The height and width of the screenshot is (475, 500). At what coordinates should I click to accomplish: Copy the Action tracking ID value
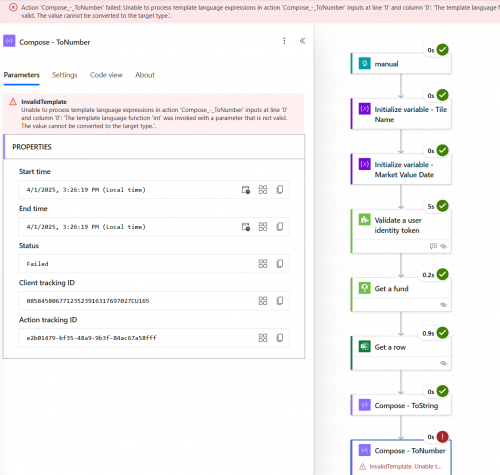tap(280, 338)
